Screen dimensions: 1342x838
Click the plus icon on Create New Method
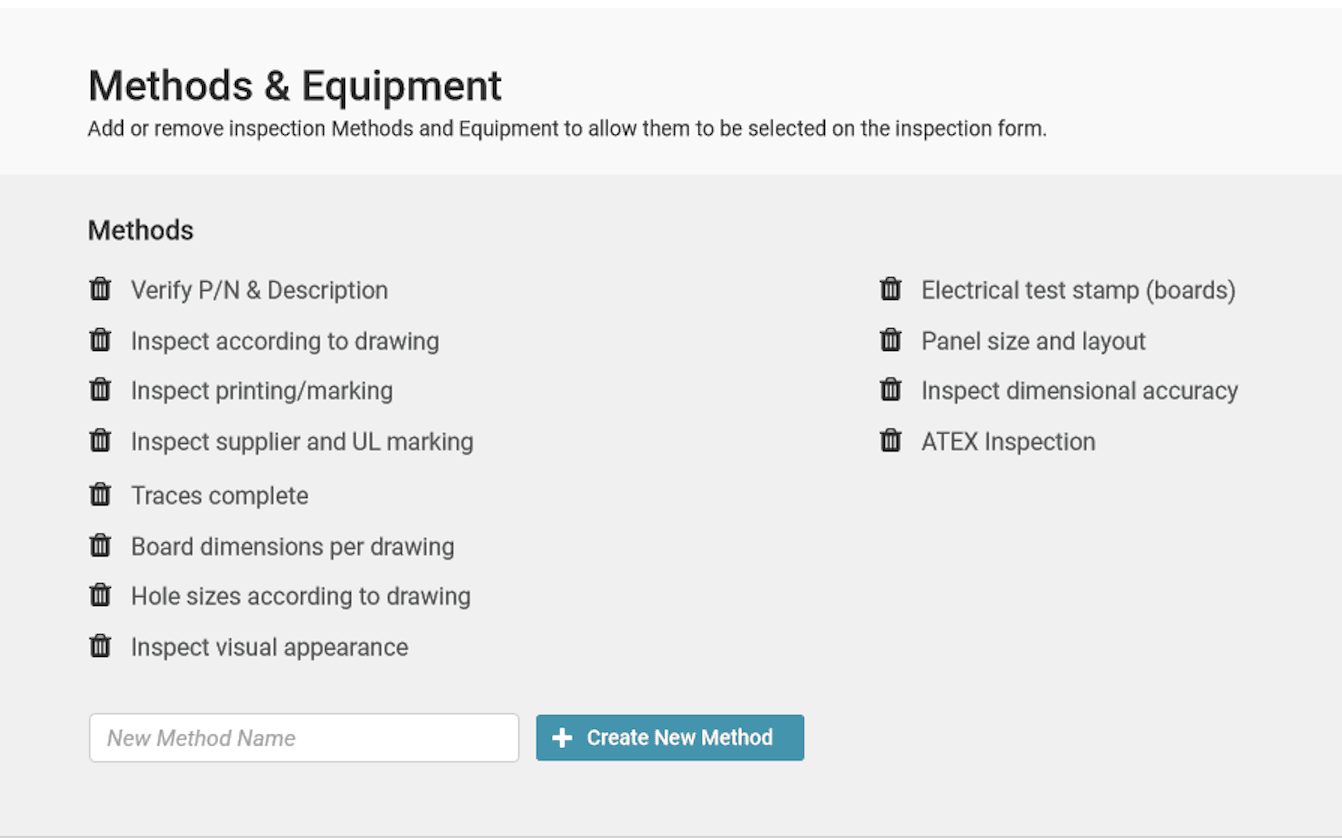click(x=561, y=737)
